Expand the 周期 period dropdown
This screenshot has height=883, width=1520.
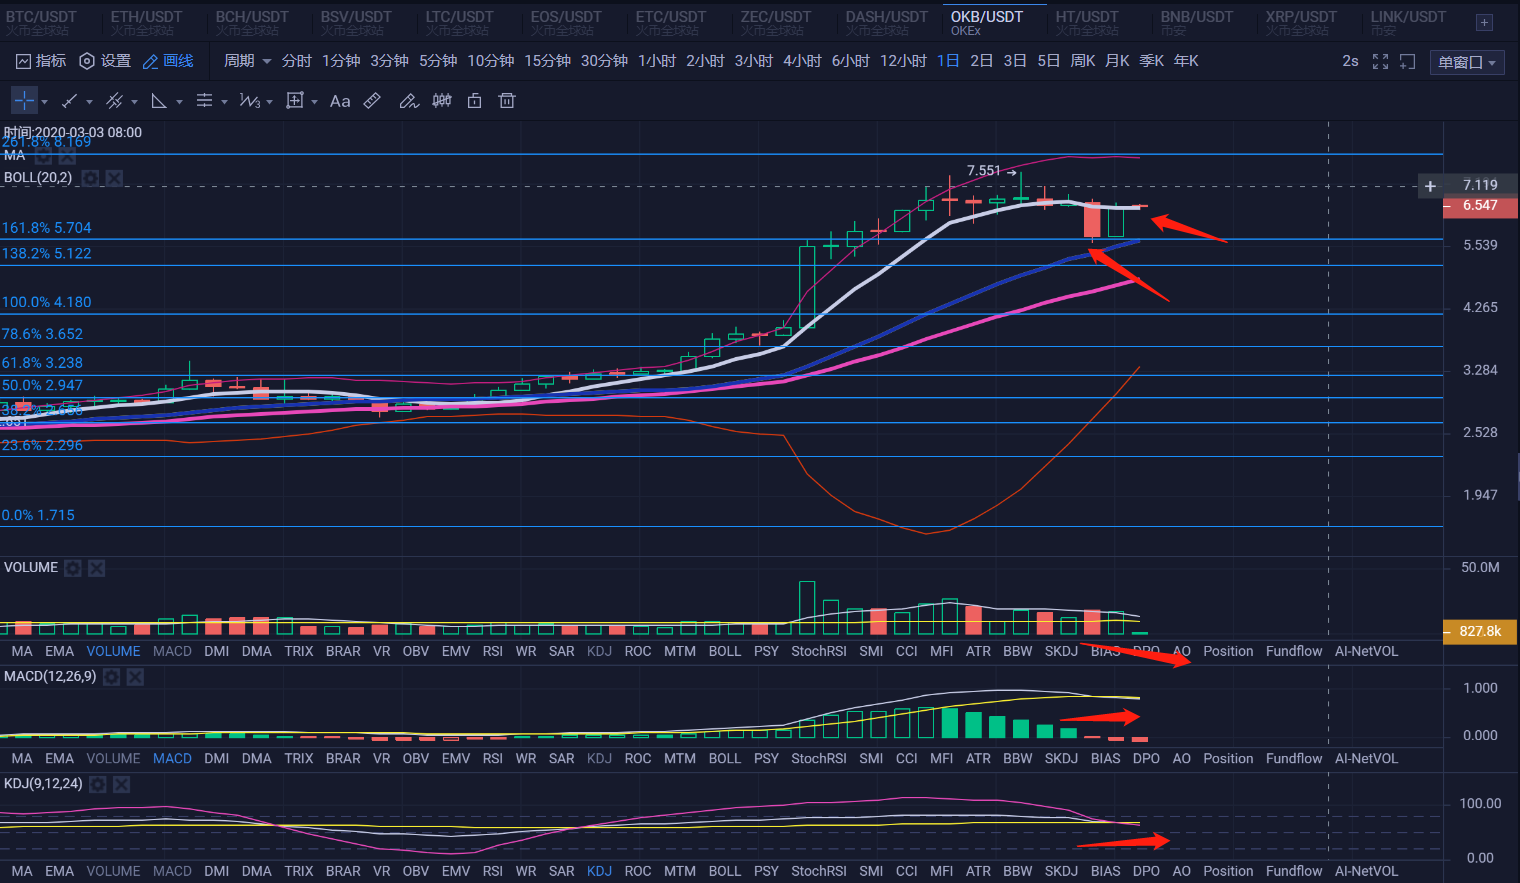(247, 61)
